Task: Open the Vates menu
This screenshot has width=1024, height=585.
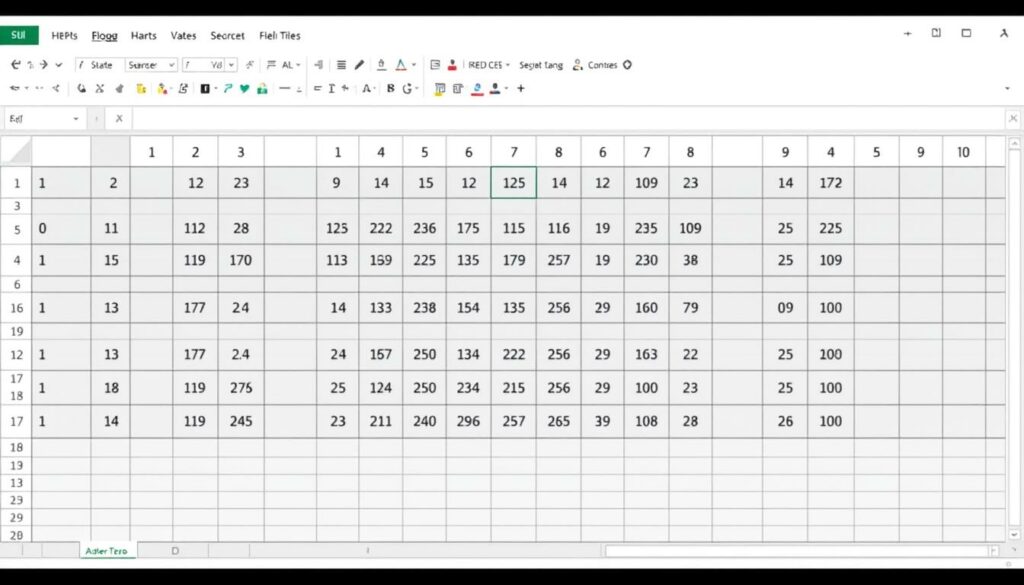Action: point(184,35)
